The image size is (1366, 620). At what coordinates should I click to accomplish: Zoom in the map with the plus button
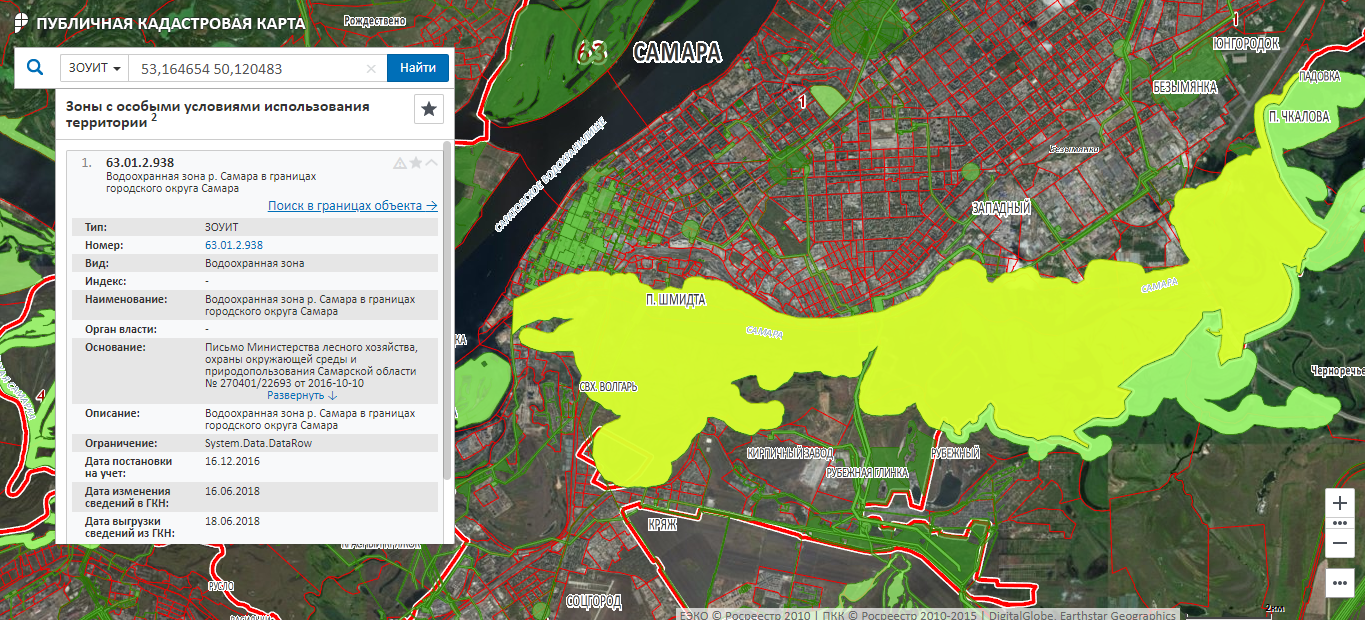pos(1340,503)
